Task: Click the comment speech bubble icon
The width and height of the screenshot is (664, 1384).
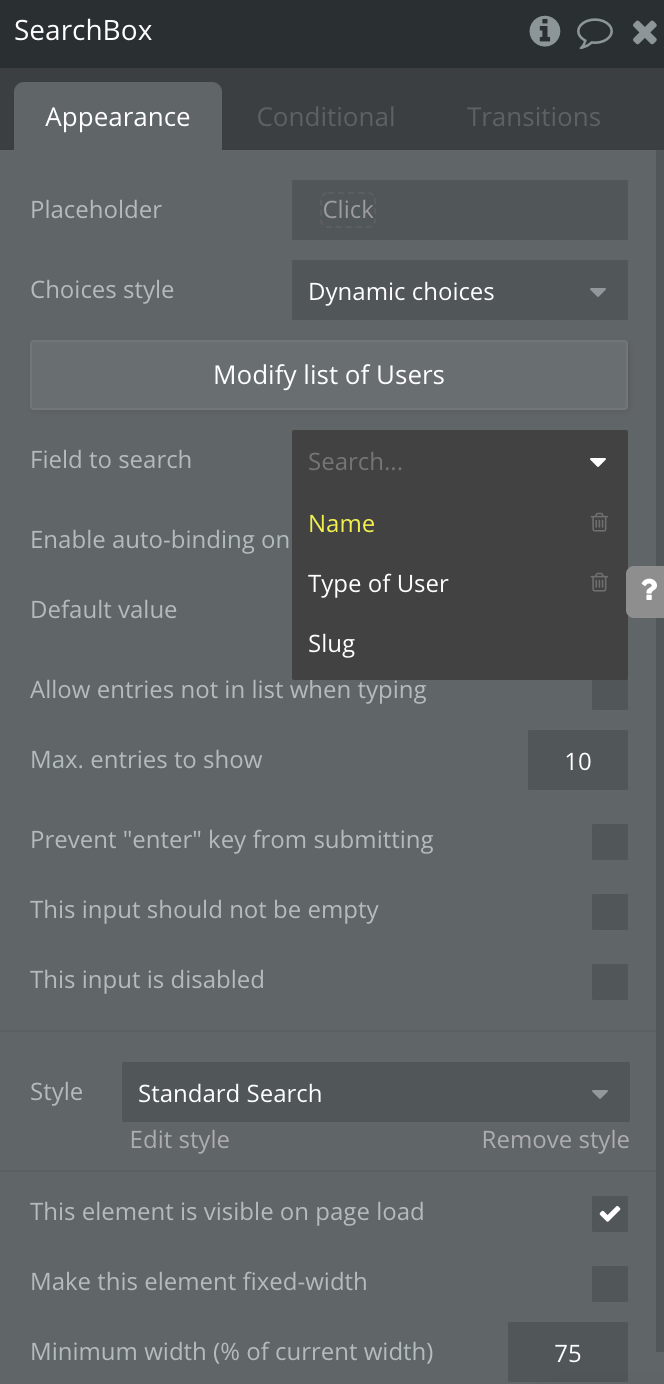Action: click(x=594, y=33)
